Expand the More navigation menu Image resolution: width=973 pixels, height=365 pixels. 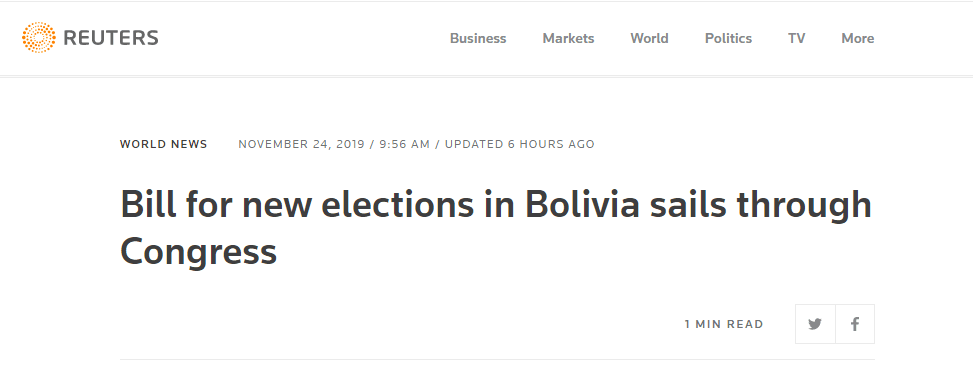click(858, 38)
